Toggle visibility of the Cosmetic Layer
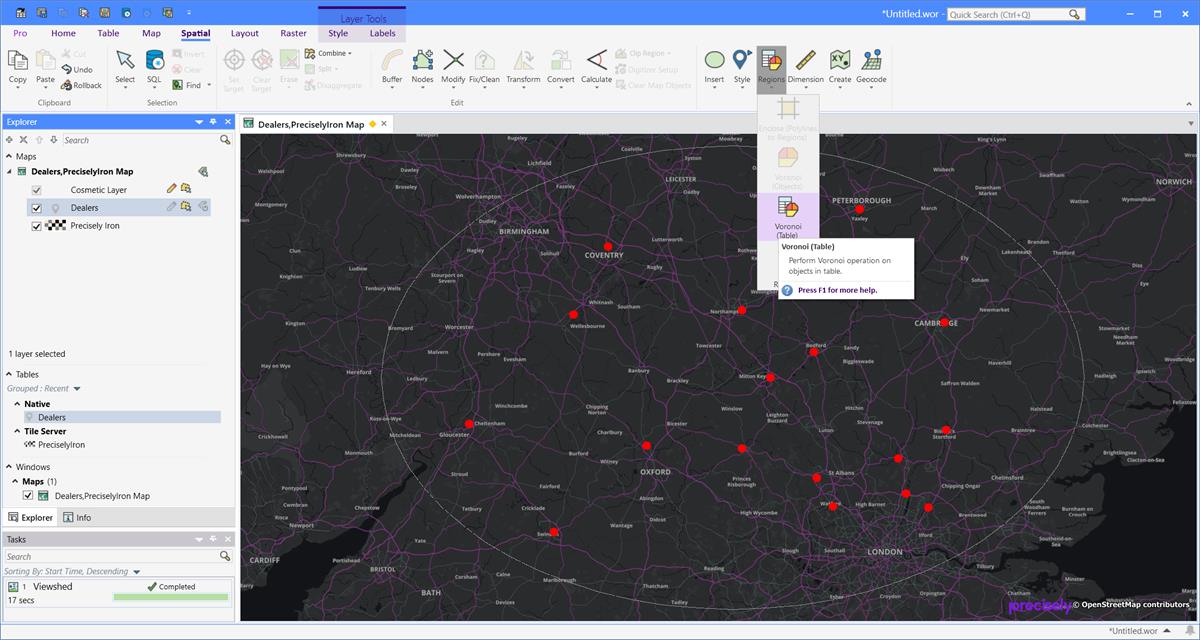This screenshot has height=640, width=1200. (37, 189)
